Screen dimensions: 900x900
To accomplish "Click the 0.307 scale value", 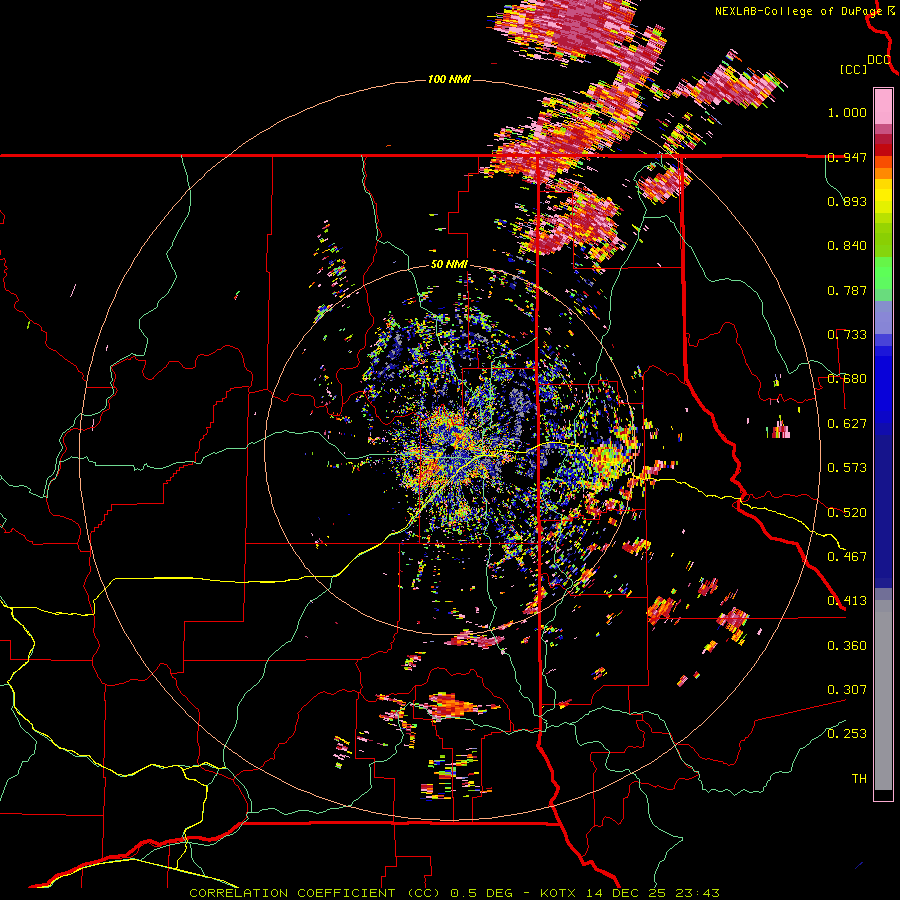I will [847, 690].
